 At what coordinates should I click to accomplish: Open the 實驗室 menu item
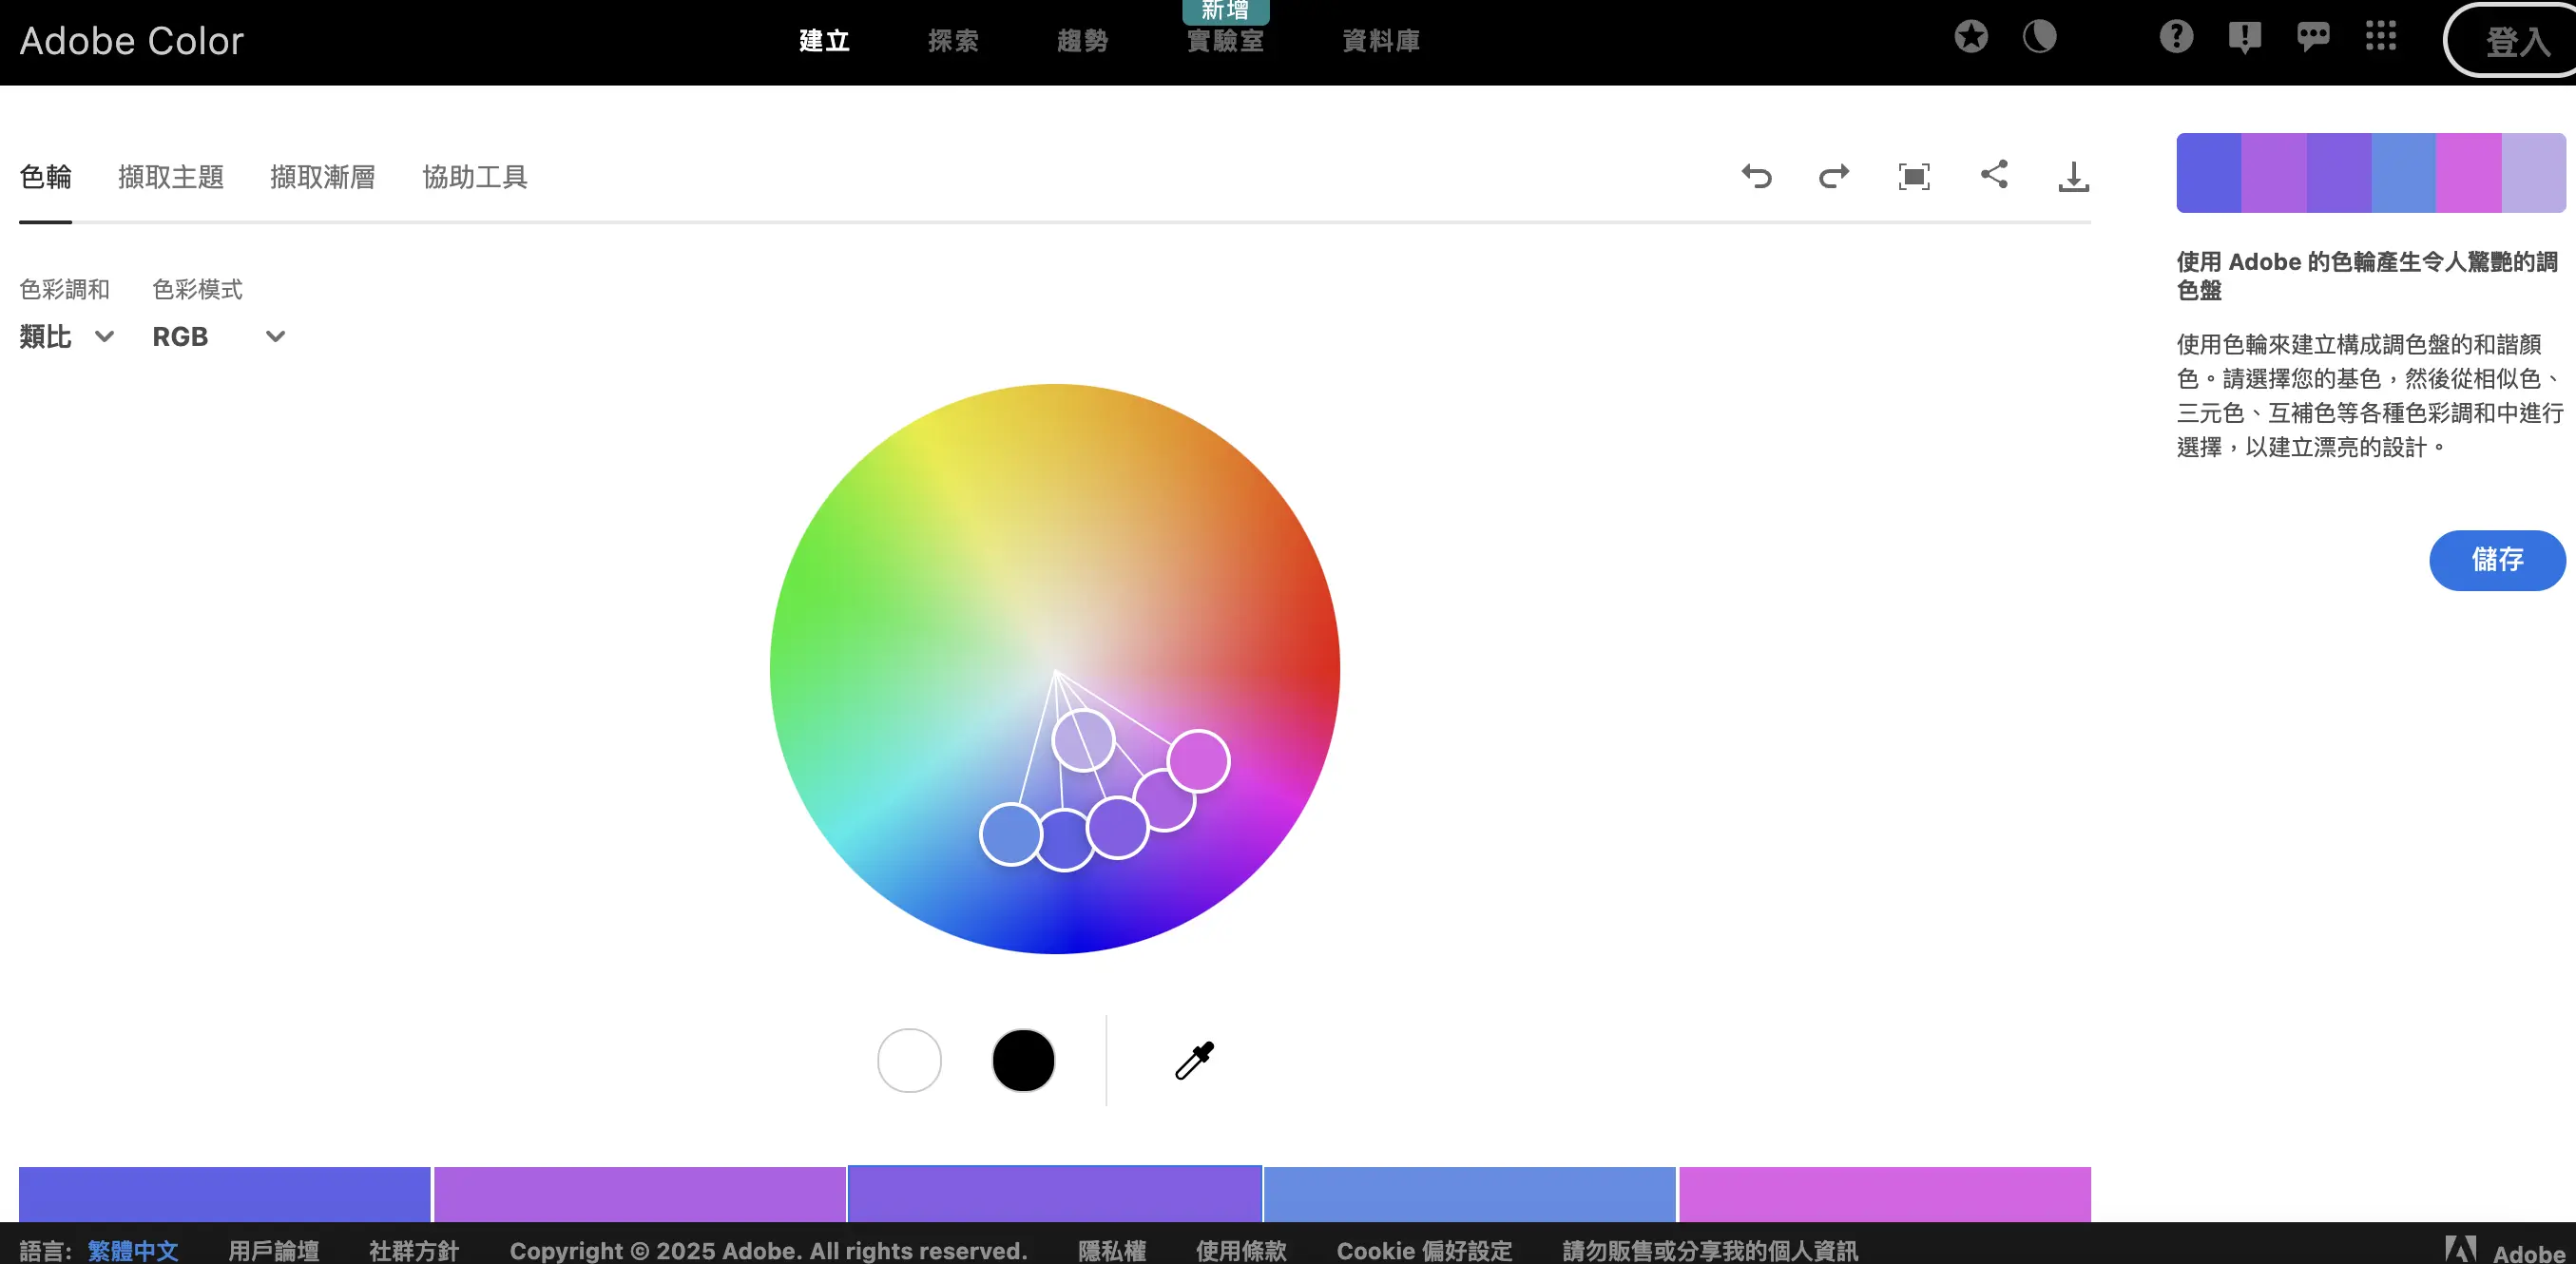1225,41
